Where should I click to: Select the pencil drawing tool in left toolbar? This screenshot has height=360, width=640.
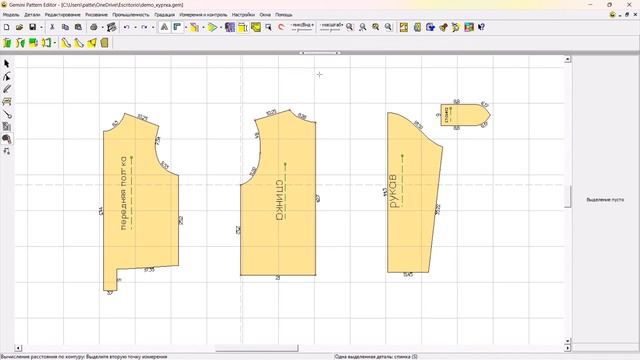(7, 89)
